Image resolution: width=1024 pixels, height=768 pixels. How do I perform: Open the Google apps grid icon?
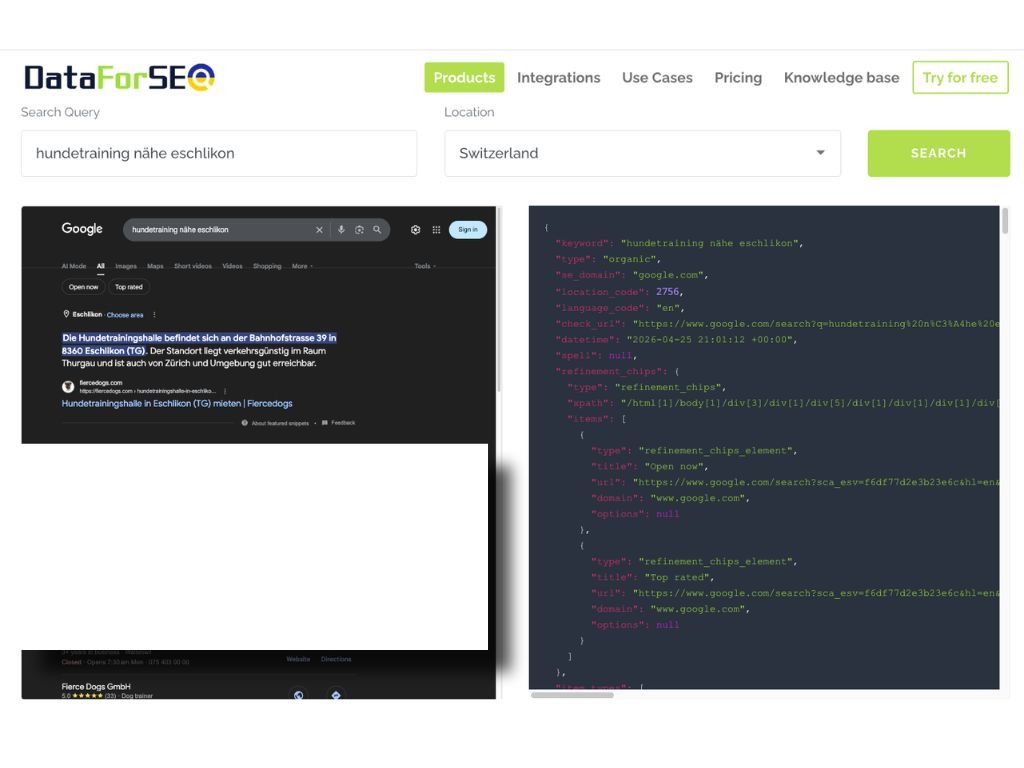pyautogui.click(x=436, y=230)
